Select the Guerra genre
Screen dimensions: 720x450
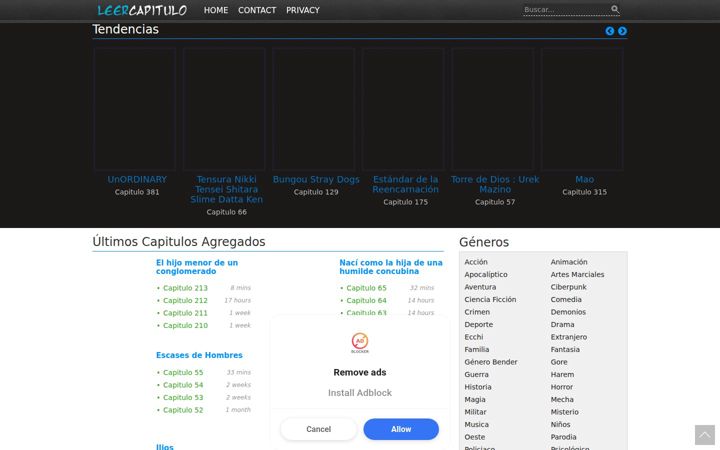pos(476,374)
